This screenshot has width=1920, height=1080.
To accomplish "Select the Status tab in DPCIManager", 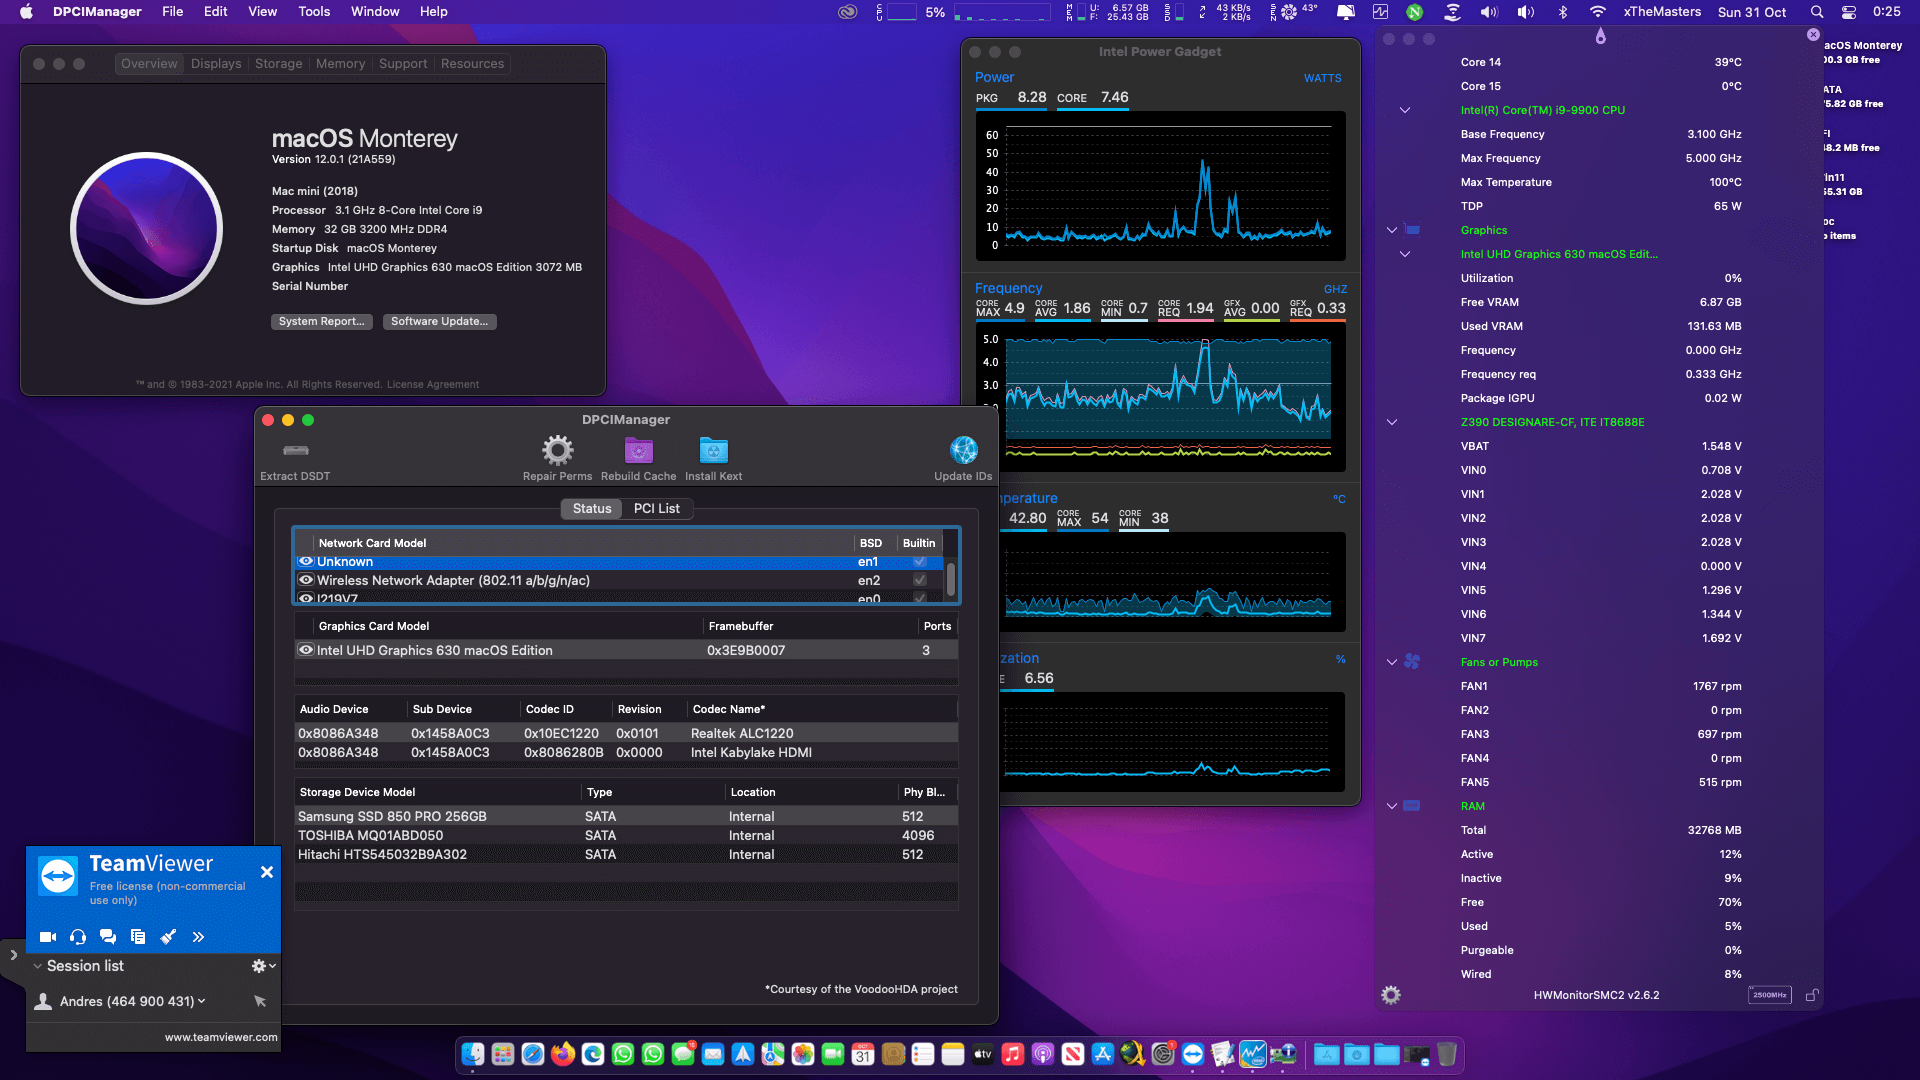I will coord(592,509).
